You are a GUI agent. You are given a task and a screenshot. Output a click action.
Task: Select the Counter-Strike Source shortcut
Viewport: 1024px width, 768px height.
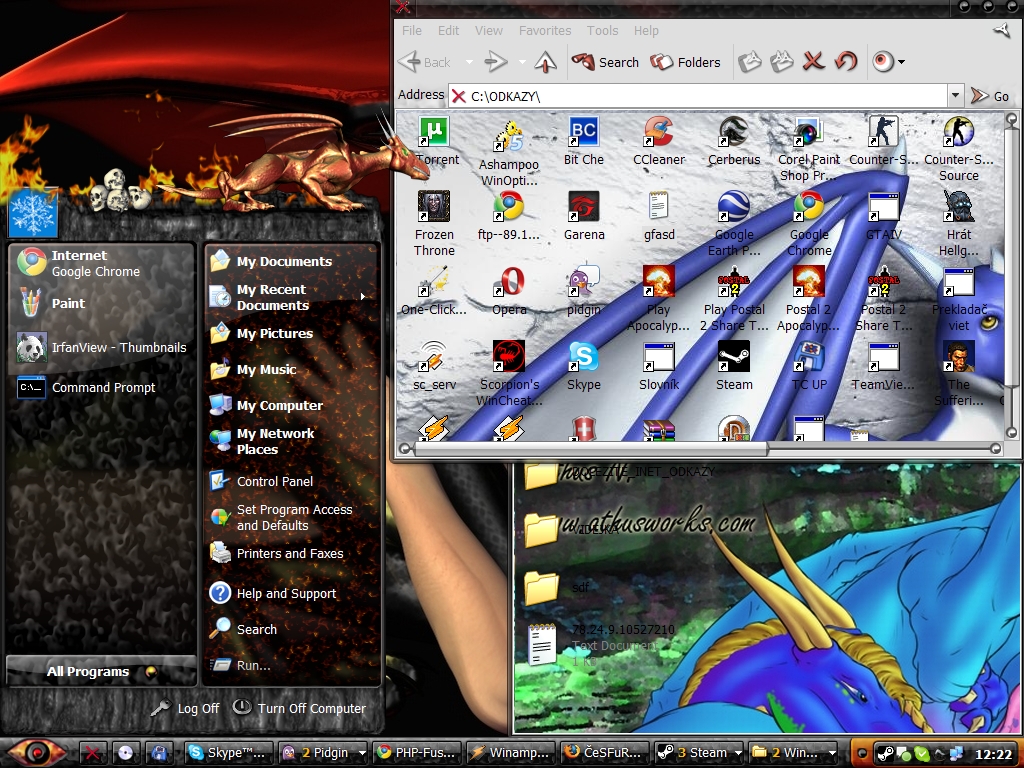[x=959, y=133]
